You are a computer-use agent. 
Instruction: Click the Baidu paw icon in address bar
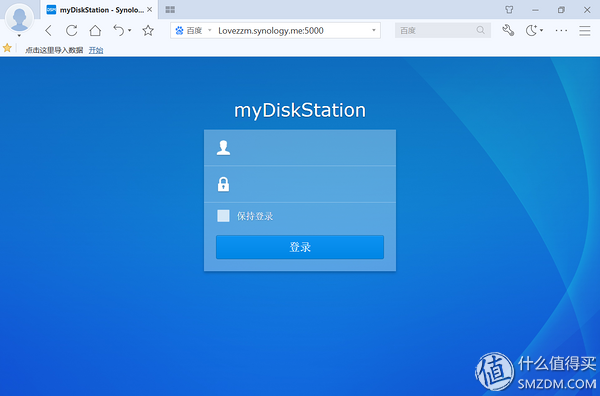[179, 31]
